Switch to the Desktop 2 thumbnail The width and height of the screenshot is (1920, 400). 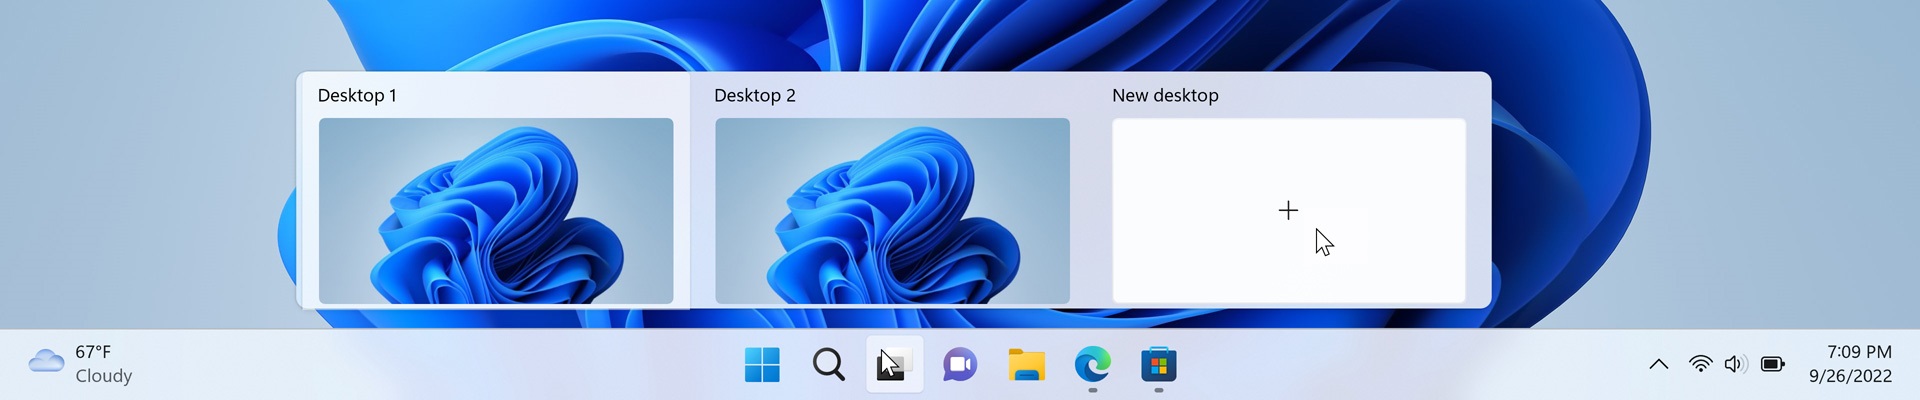(892, 210)
